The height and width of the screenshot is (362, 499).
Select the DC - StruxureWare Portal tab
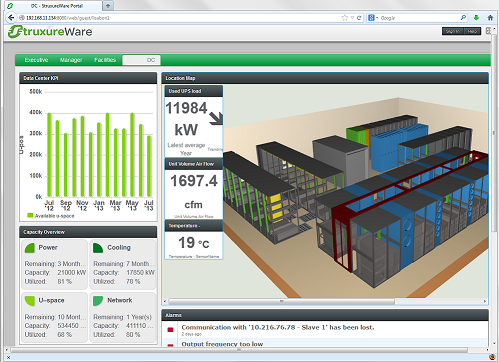coord(56,6)
